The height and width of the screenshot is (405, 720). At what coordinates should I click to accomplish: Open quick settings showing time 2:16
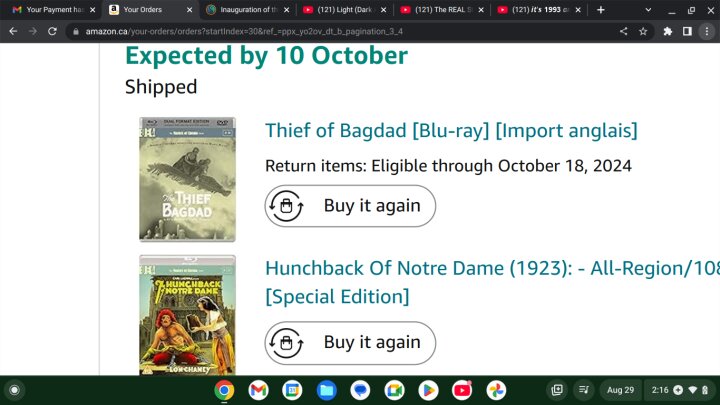[x=680, y=390]
